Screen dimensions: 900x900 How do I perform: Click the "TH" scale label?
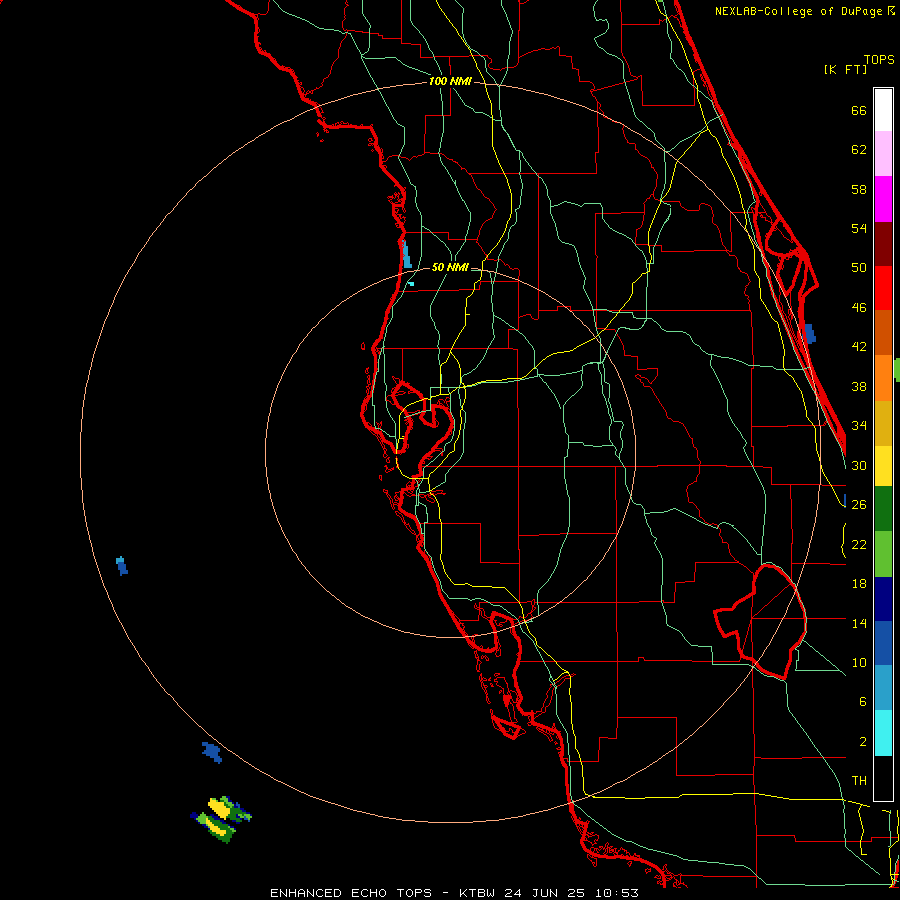[x=859, y=781]
